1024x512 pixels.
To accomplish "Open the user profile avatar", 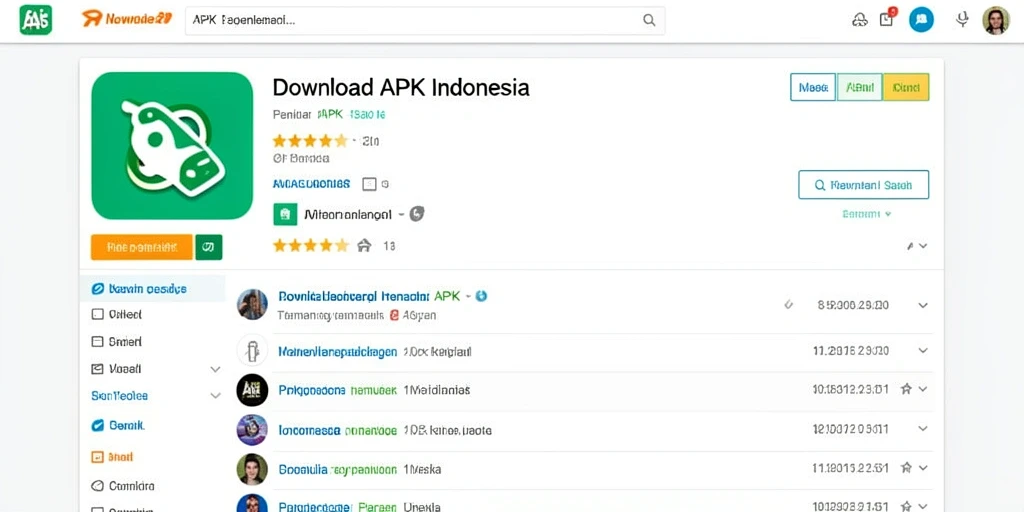I will (996, 20).
